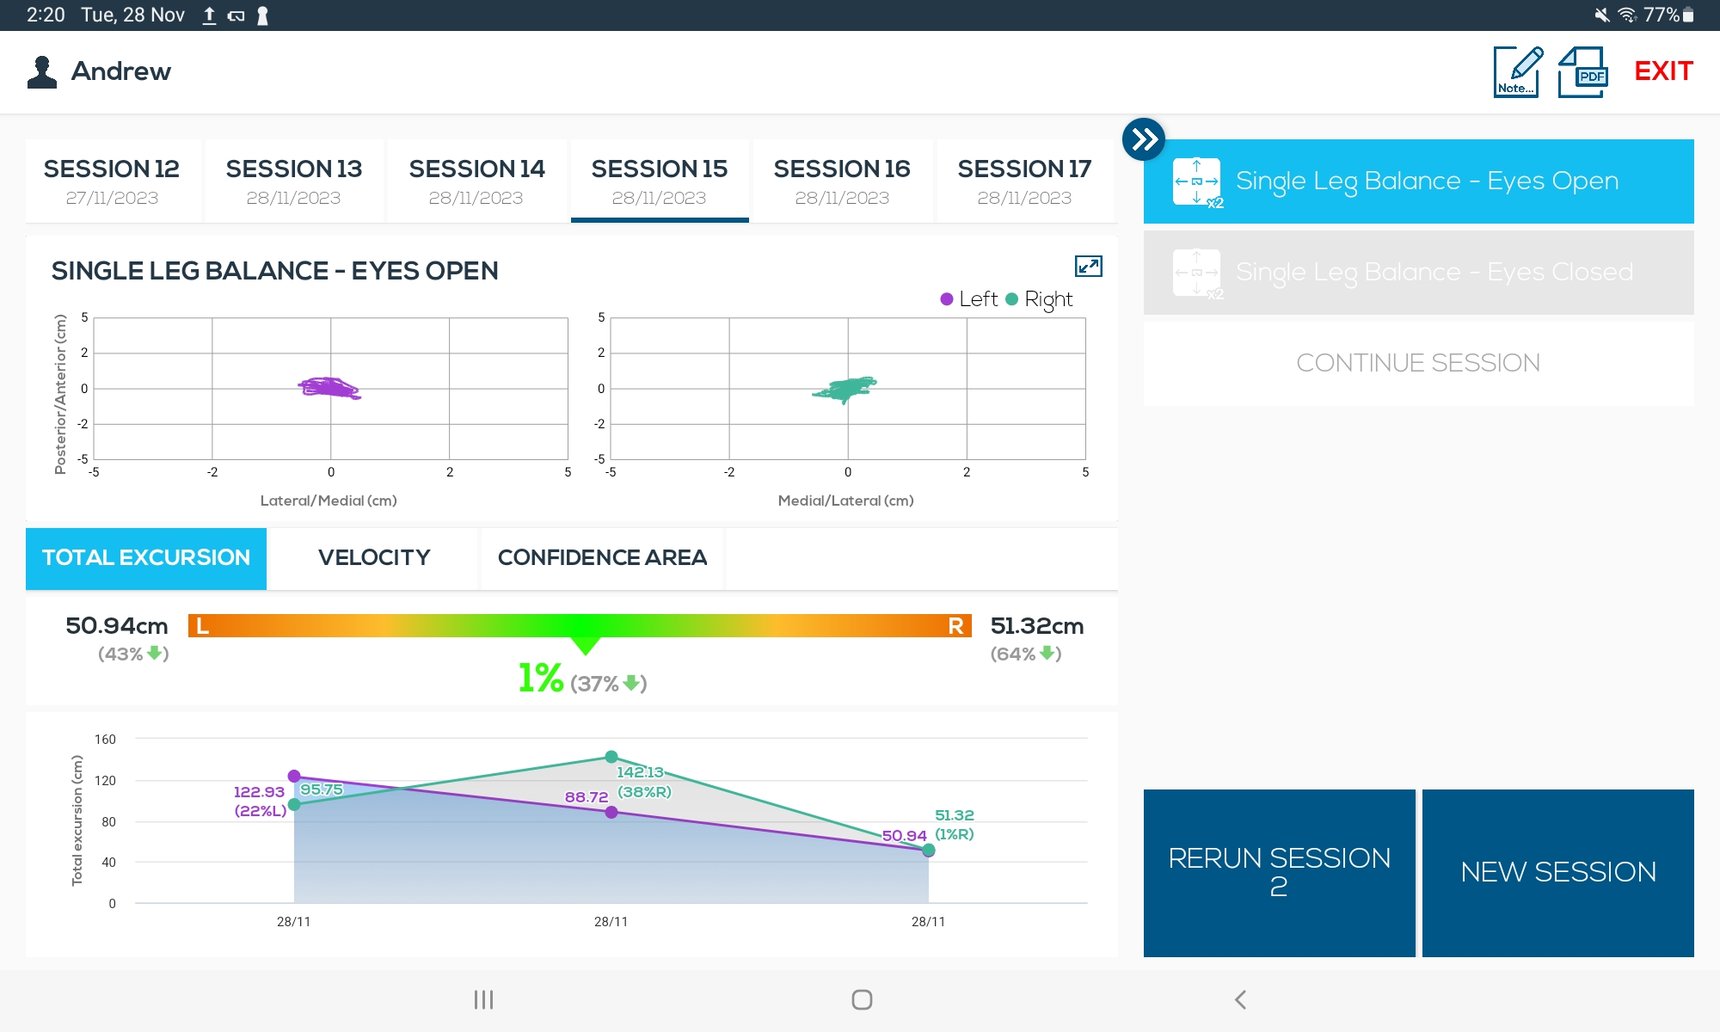Viewport: 1720px width, 1032px height.
Task: Click the EXIT button
Action: click(1663, 72)
